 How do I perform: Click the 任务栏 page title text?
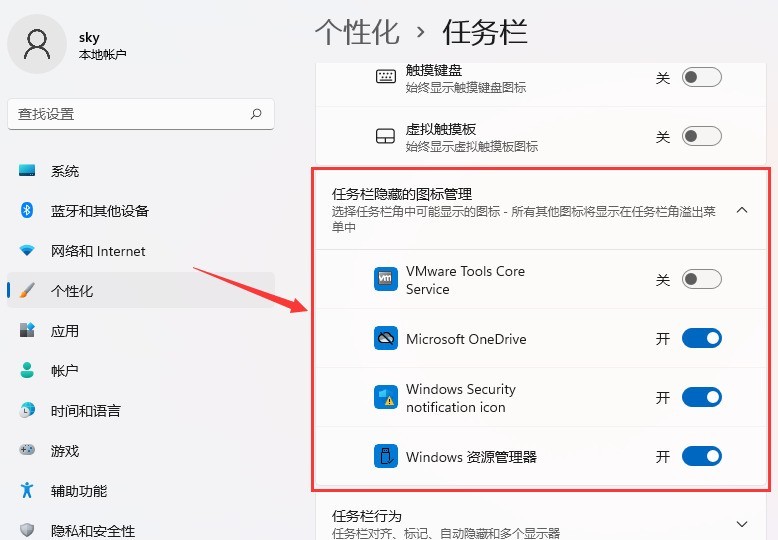(x=485, y=32)
